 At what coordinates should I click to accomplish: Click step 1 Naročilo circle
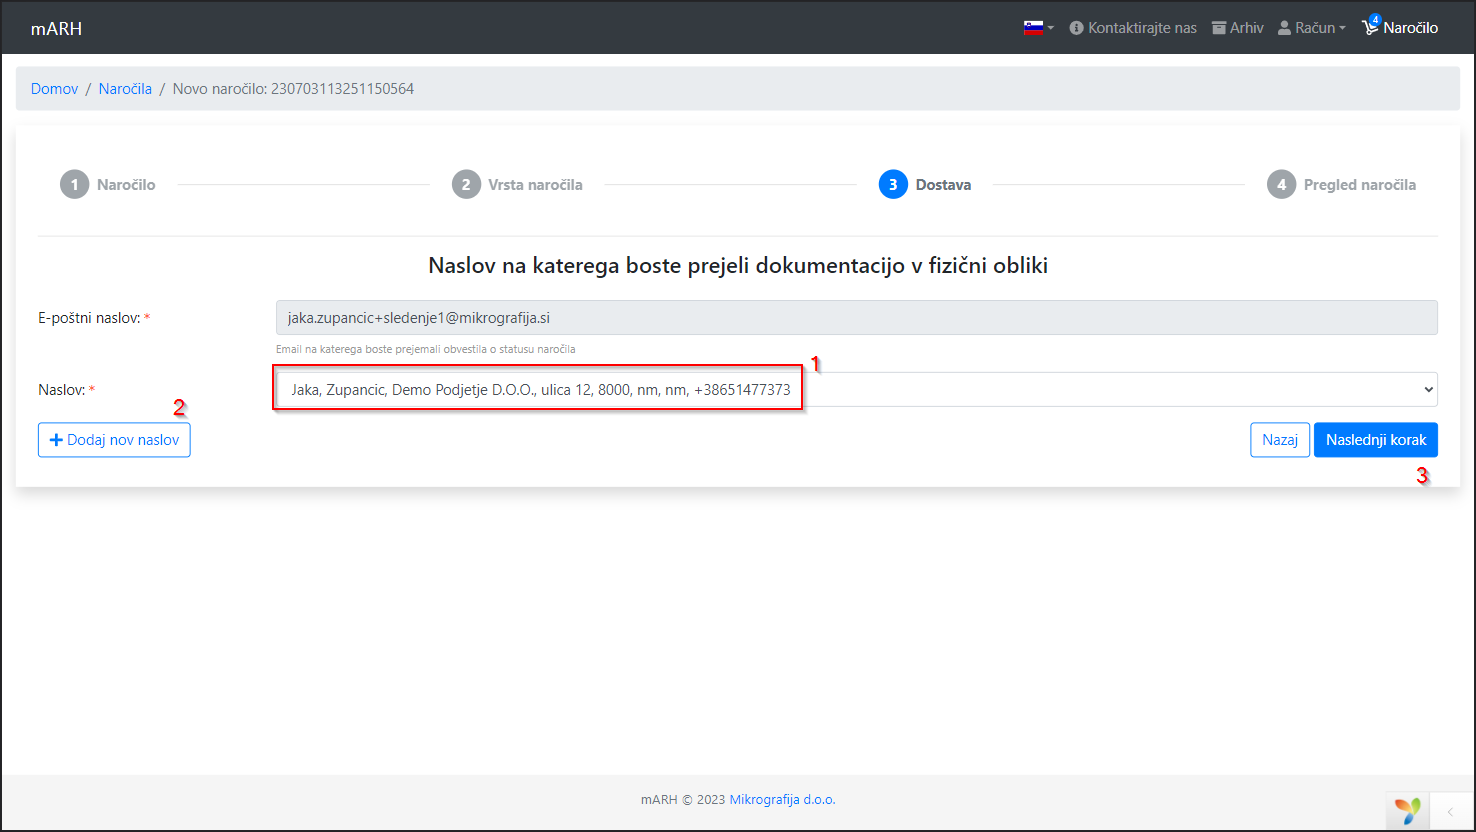click(75, 185)
